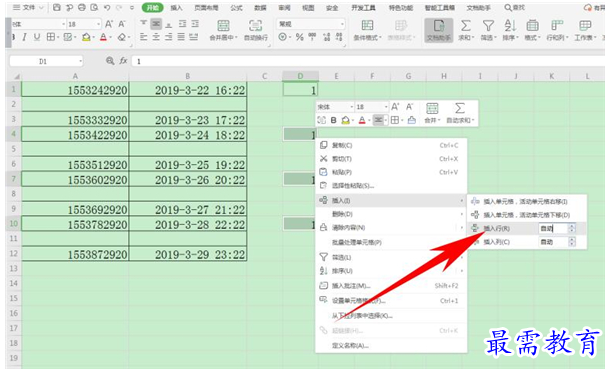Toggle bold in mini toolbar
Viewport: 608px width, 374px height.
pyautogui.click(x=333, y=120)
